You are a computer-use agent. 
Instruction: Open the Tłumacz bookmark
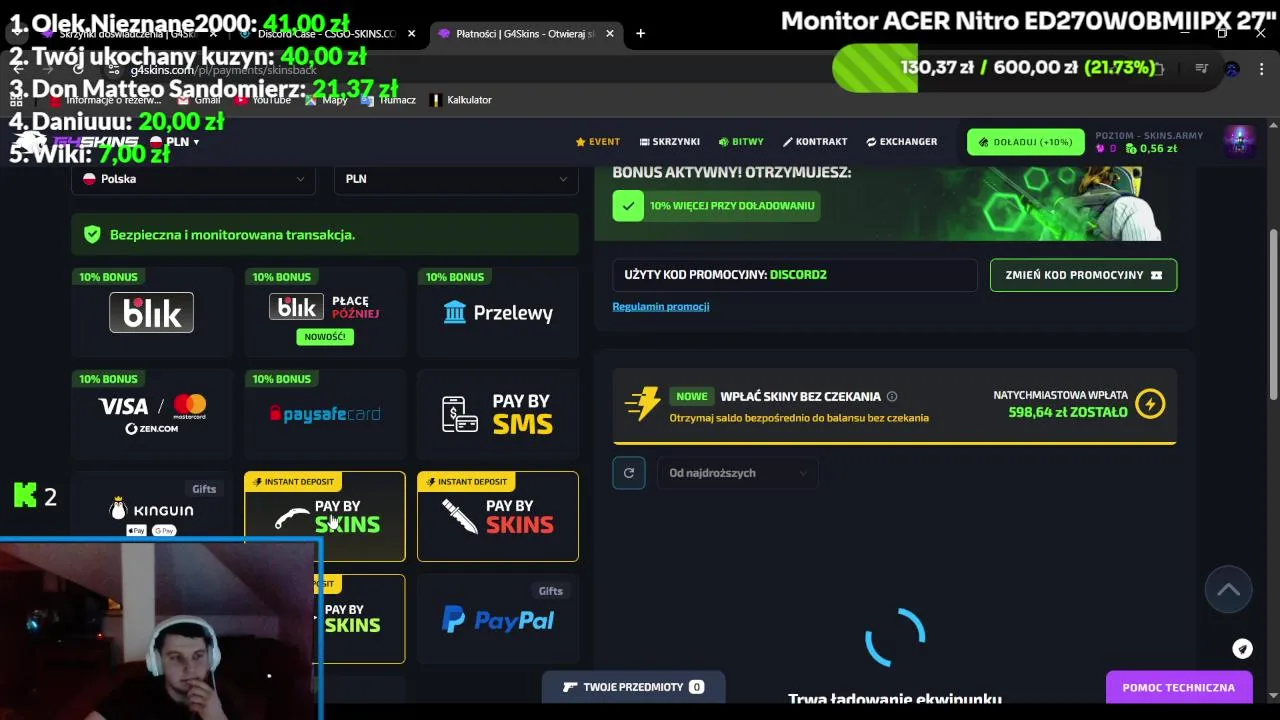coord(390,100)
